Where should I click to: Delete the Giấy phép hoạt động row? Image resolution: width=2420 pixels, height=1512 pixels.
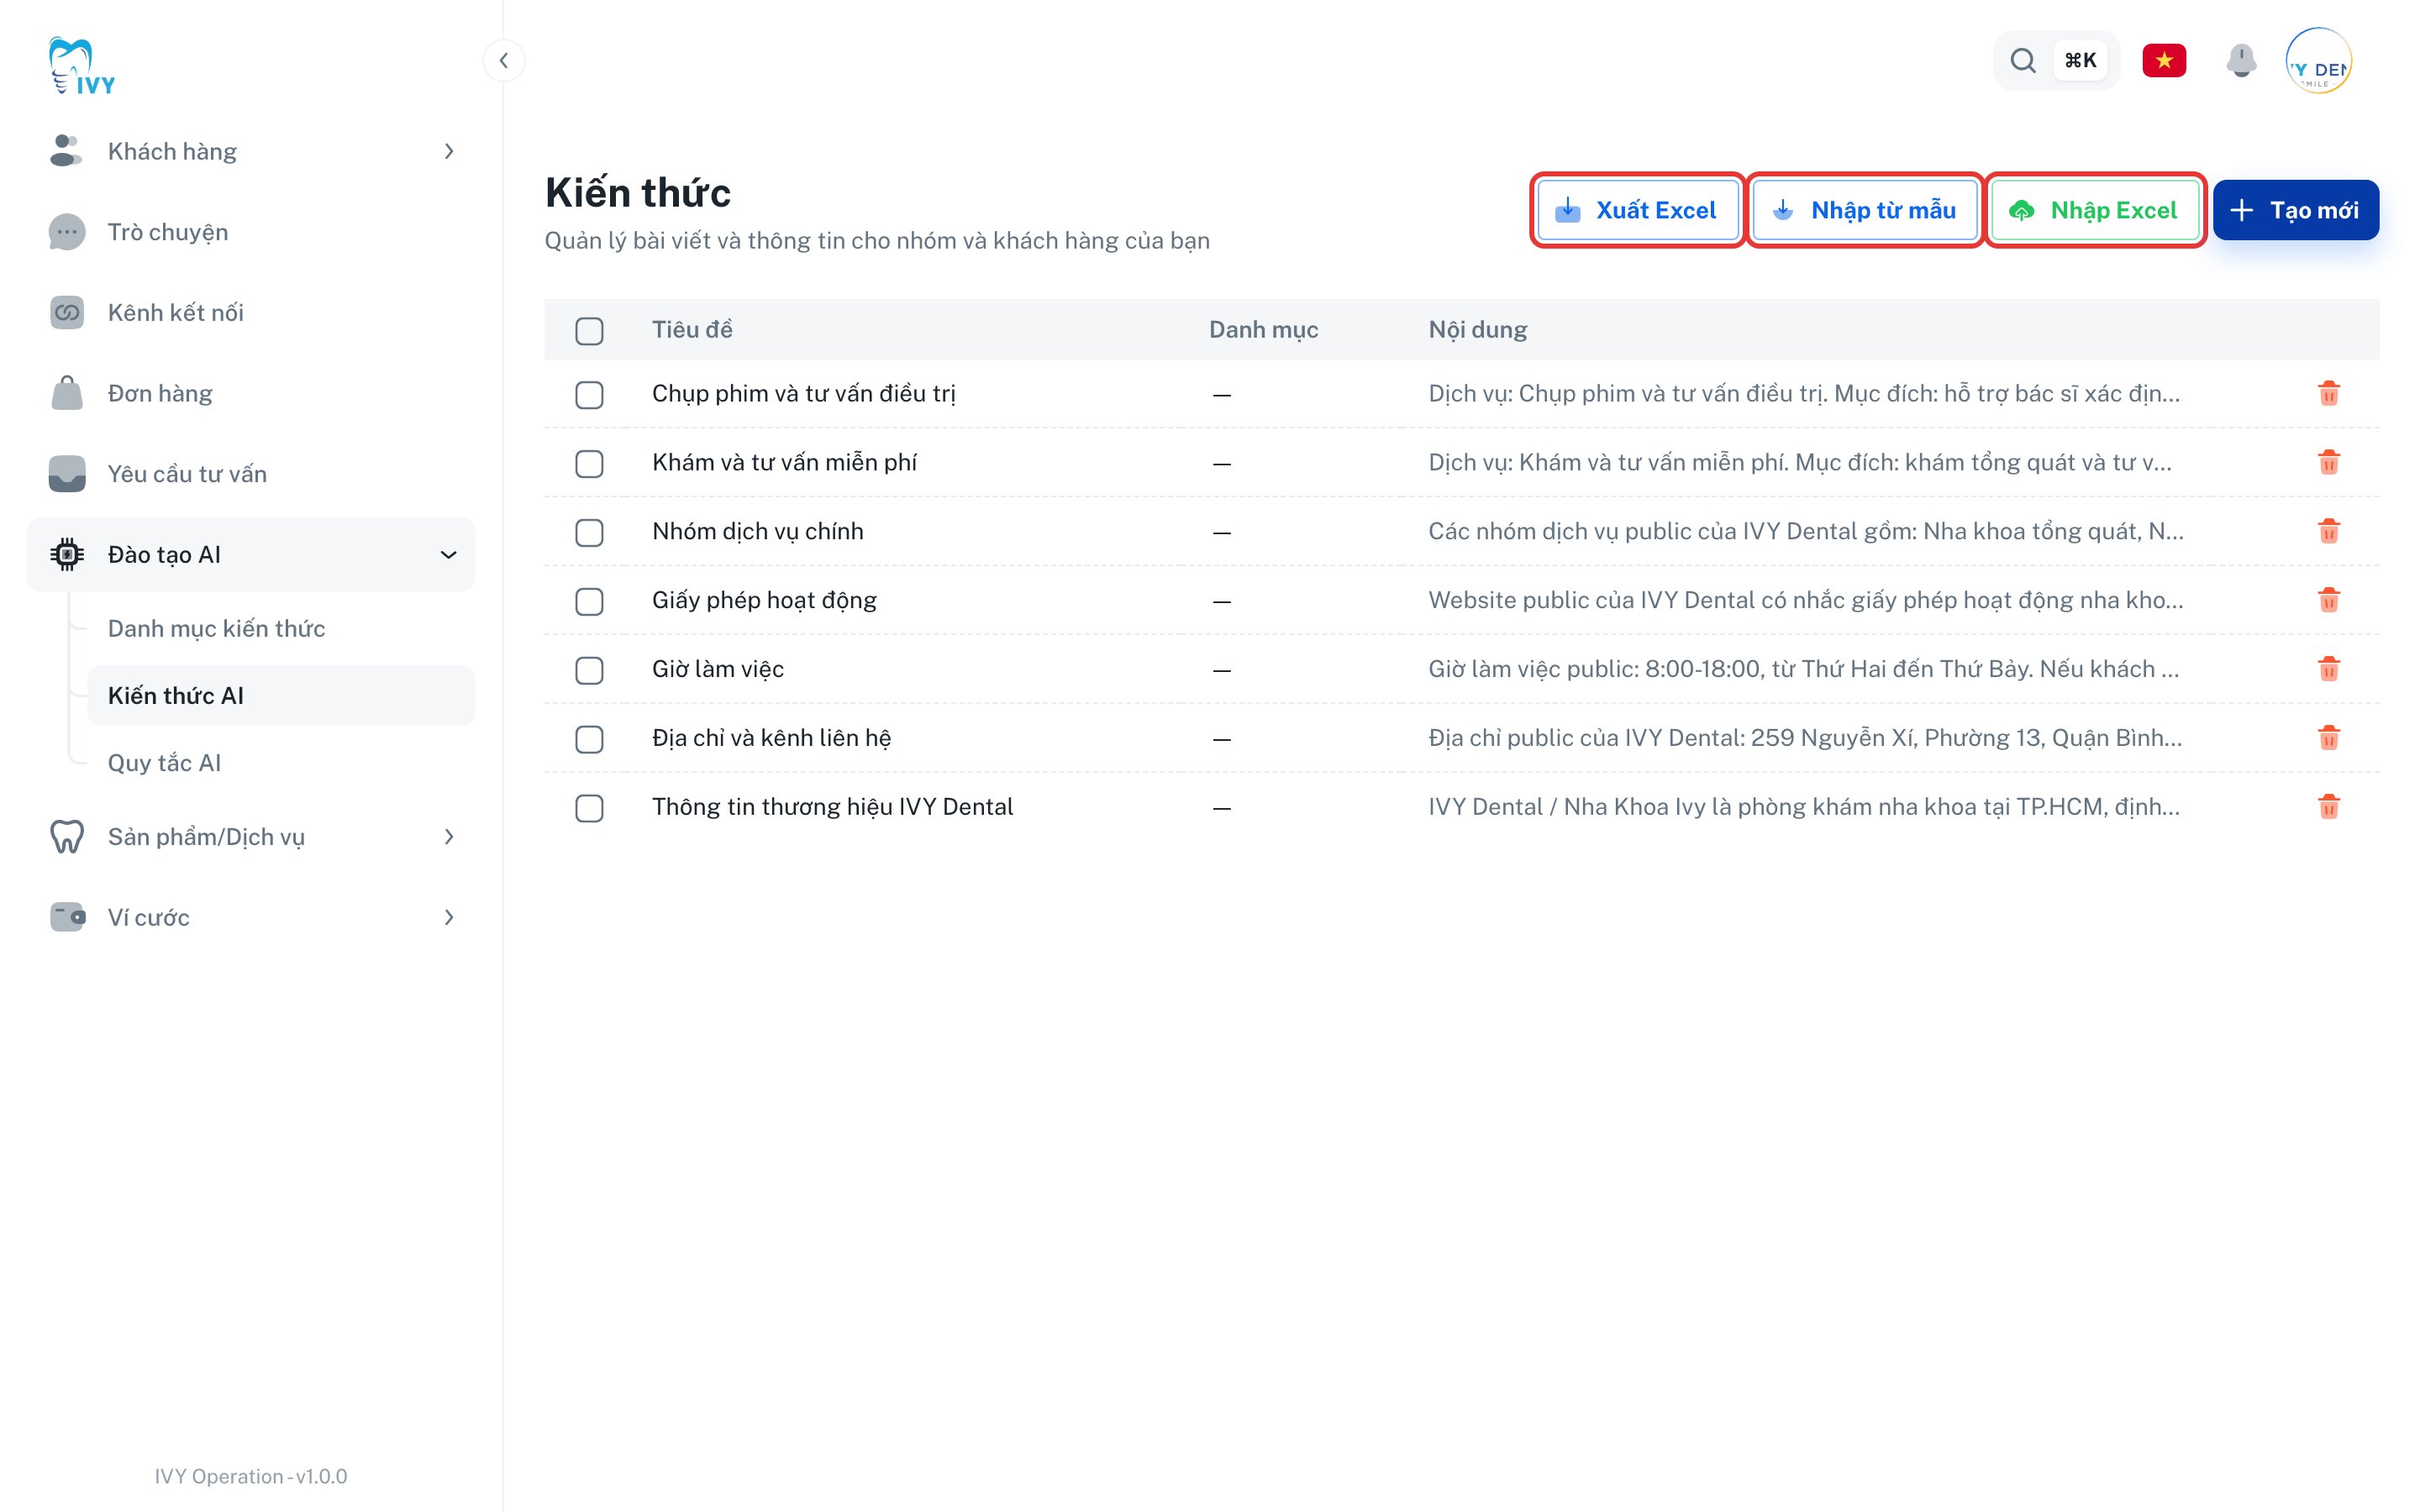tap(2328, 600)
